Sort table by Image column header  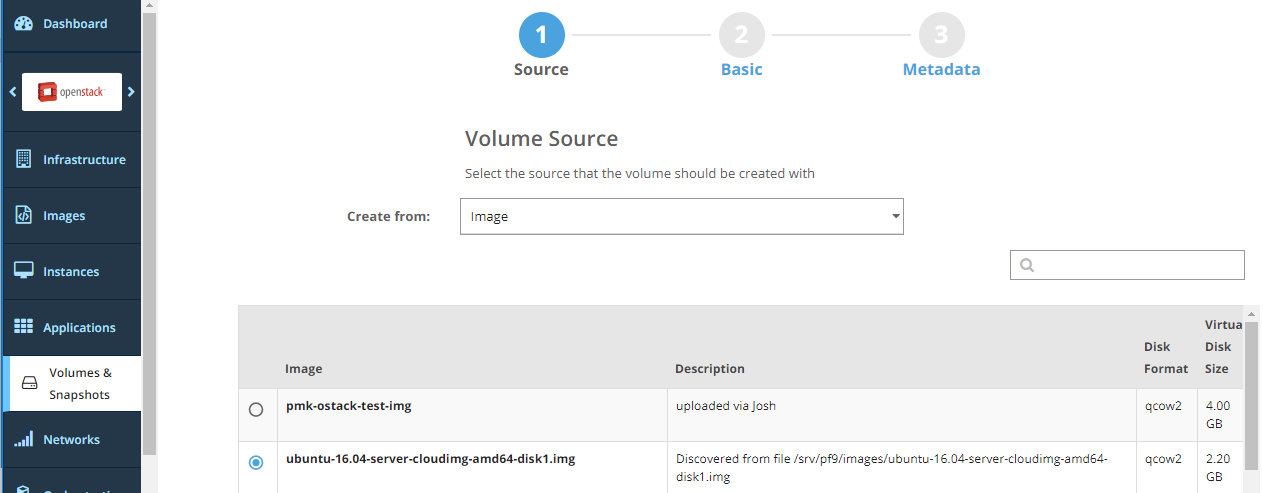[x=304, y=368]
